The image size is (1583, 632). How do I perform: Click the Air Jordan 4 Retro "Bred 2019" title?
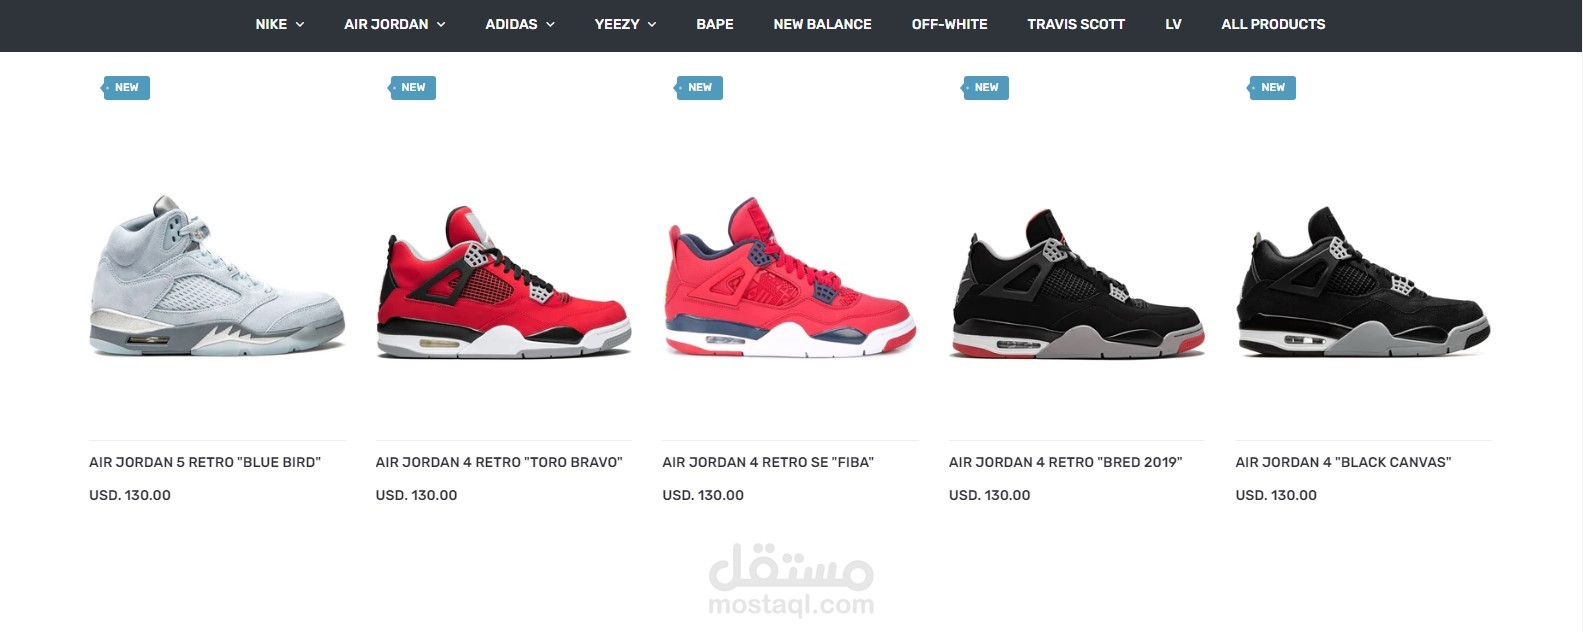coord(1065,462)
